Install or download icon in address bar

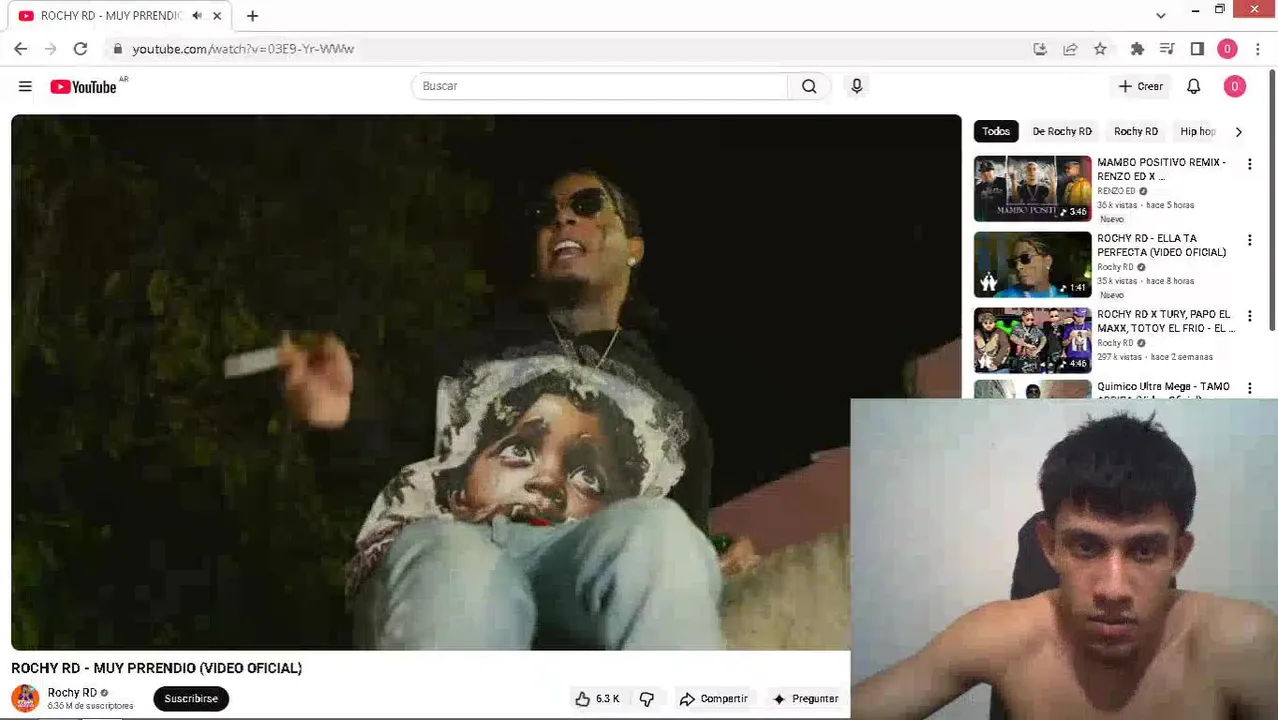1040,48
